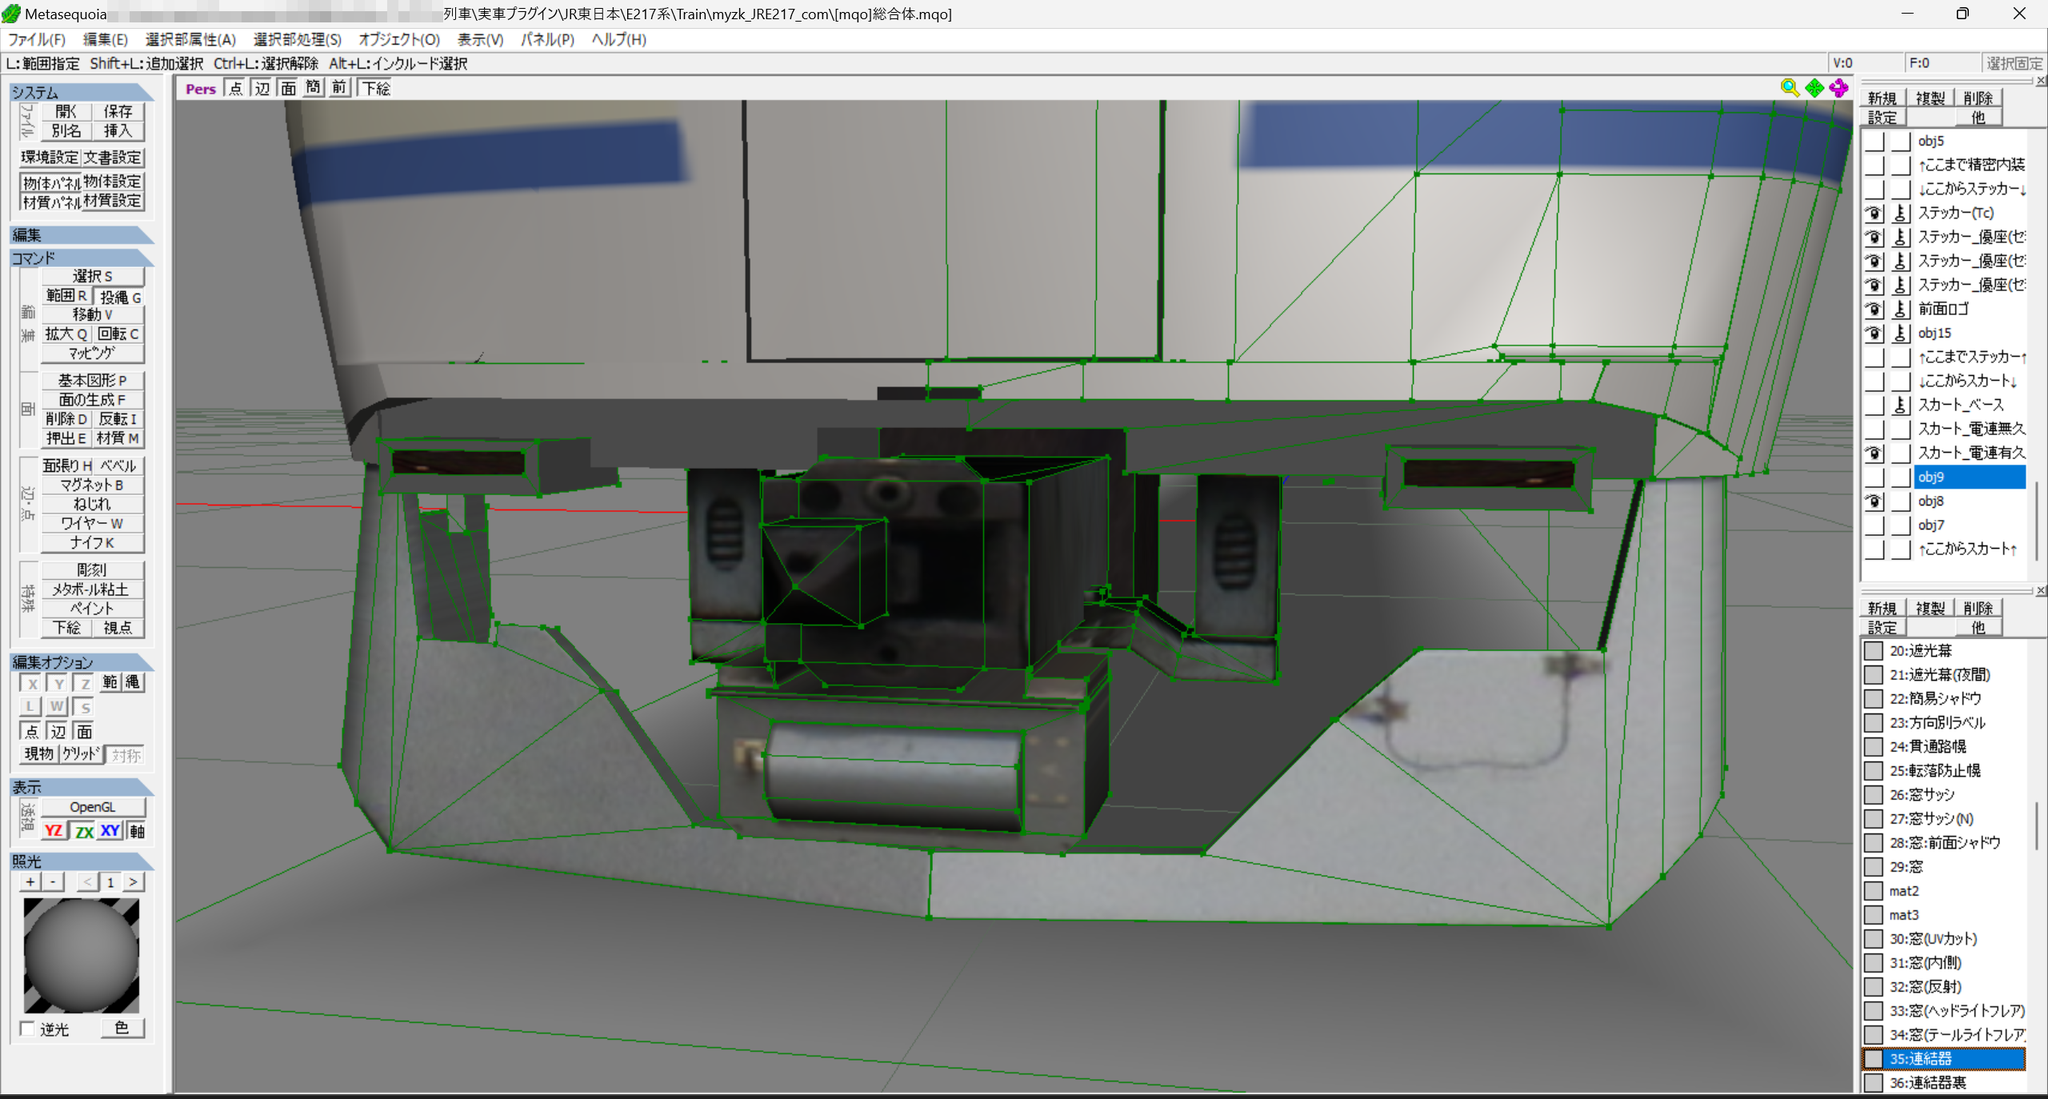Open the 表示(V) menu
2048x1099 pixels.
click(480, 39)
